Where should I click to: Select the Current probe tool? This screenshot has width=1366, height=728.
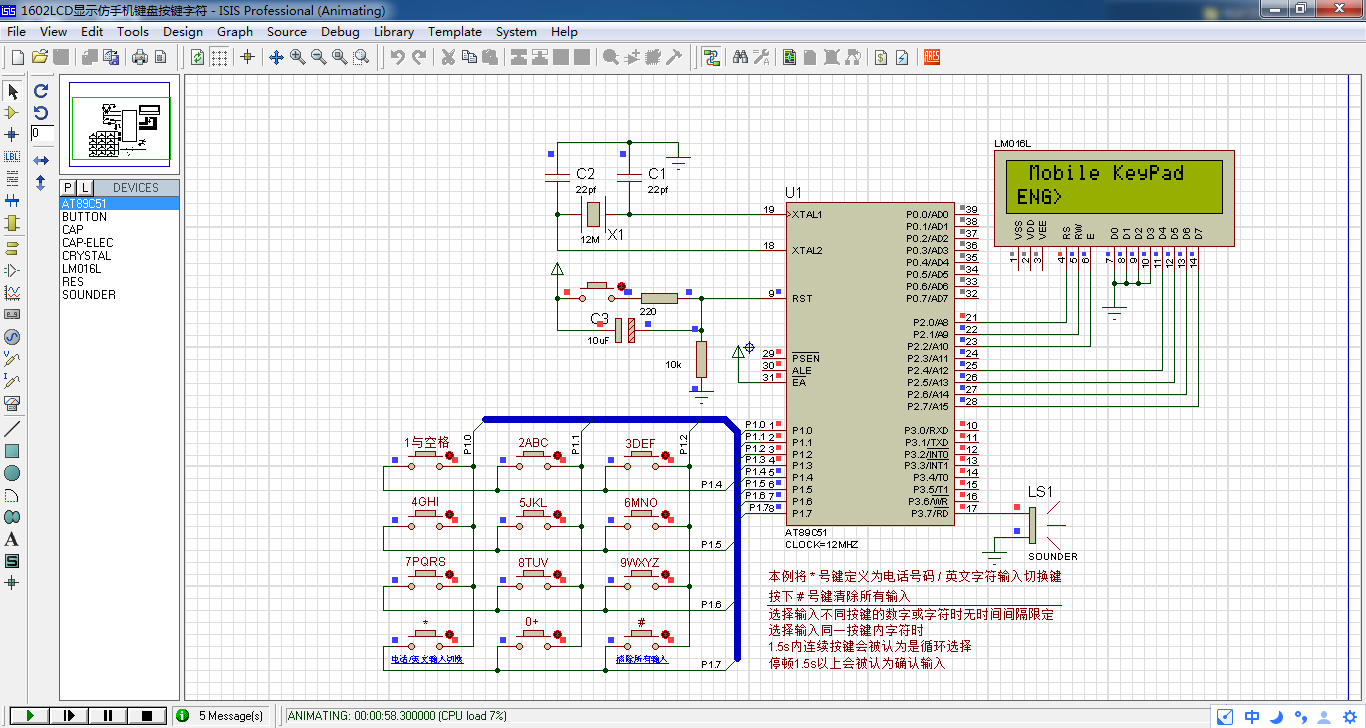click(x=12, y=380)
